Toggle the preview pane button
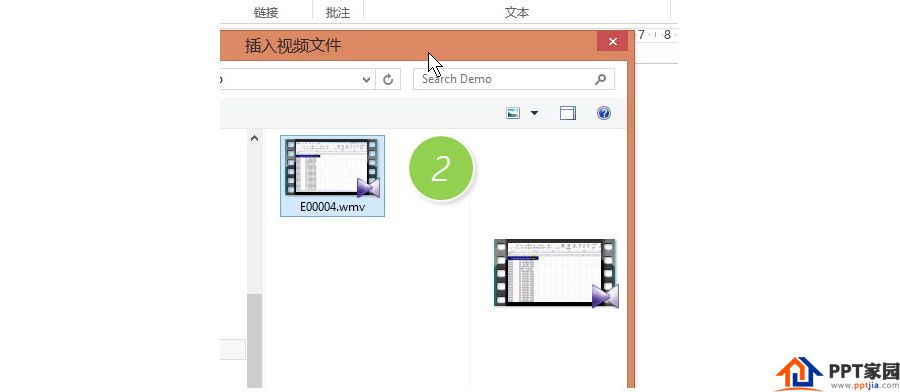The image size is (900, 392). (x=568, y=113)
